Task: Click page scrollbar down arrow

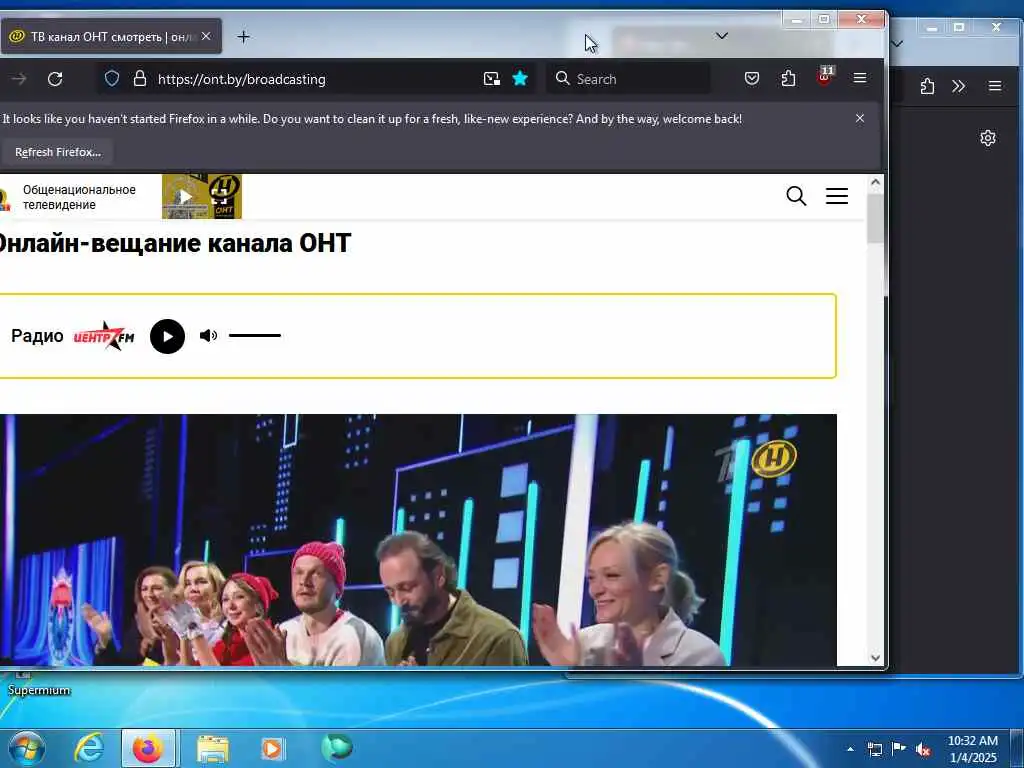Action: [875, 658]
